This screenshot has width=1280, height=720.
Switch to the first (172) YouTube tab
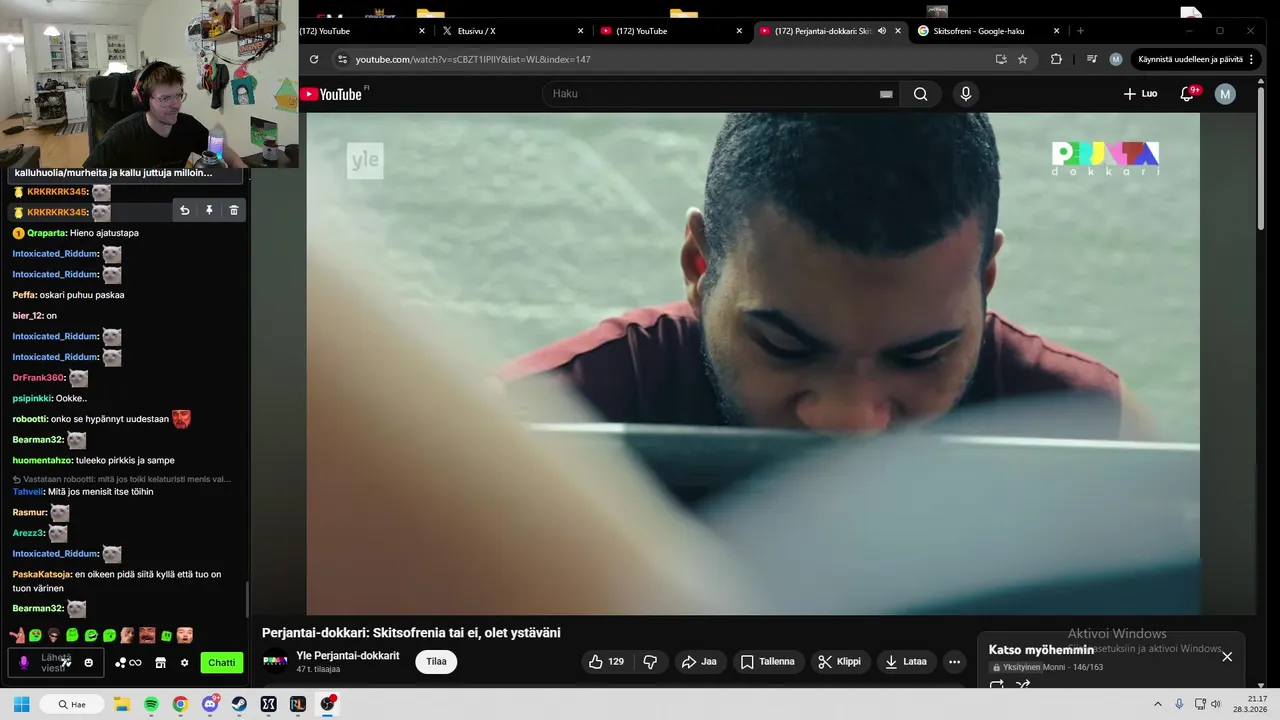tap(360, 31)
